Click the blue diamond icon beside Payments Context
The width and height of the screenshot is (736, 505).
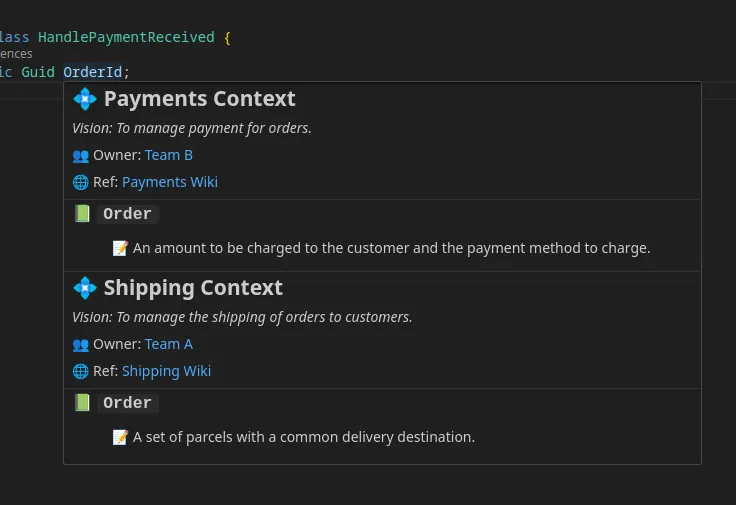(x=85, y=99)
